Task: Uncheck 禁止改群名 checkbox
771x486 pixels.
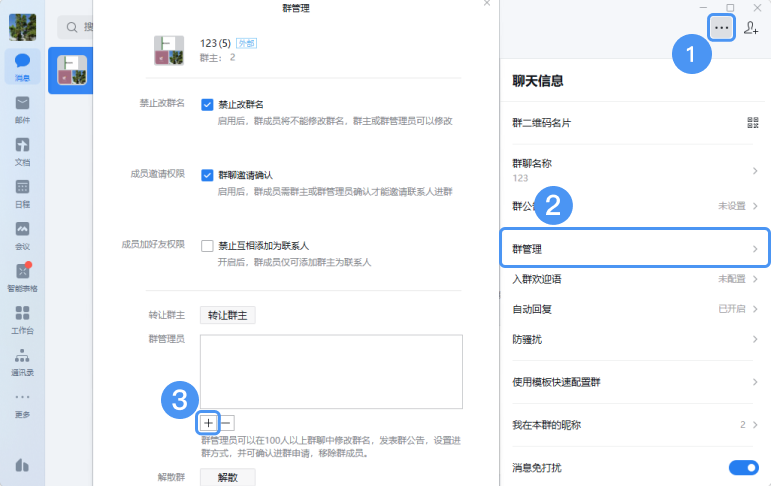Action: pos(207,105)
